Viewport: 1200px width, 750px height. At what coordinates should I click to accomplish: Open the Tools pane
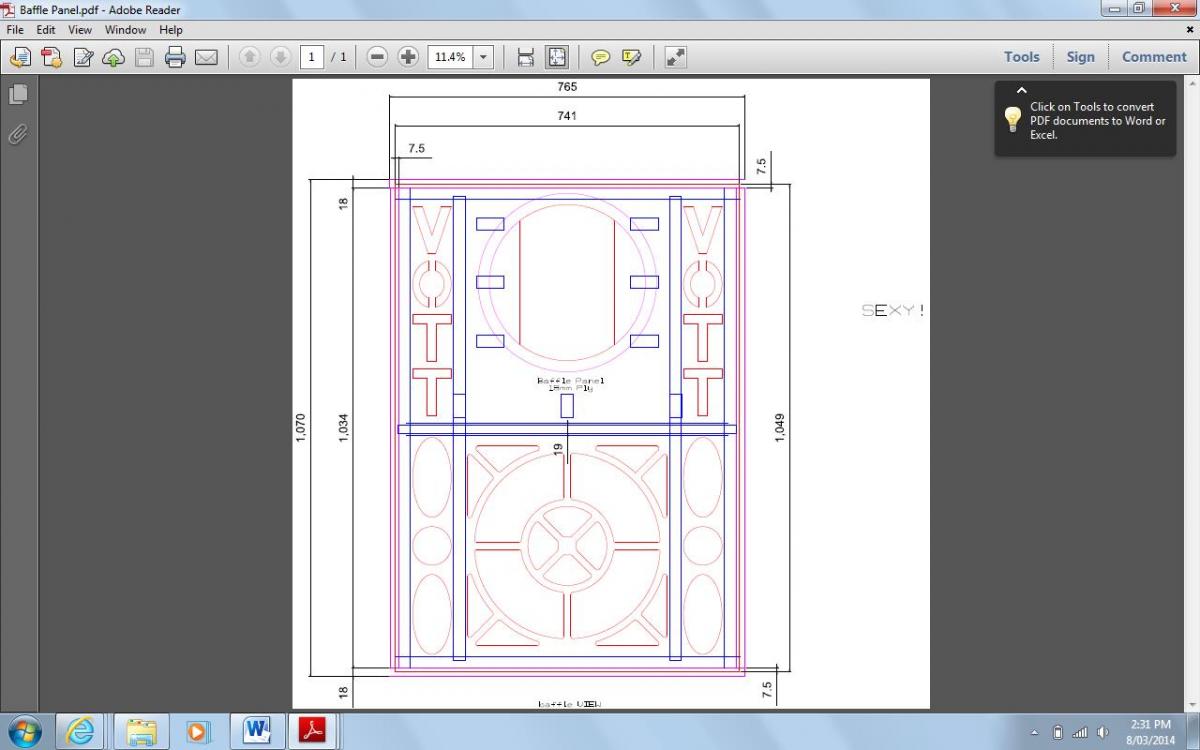pyautogui.click(x=1022, y=57)
